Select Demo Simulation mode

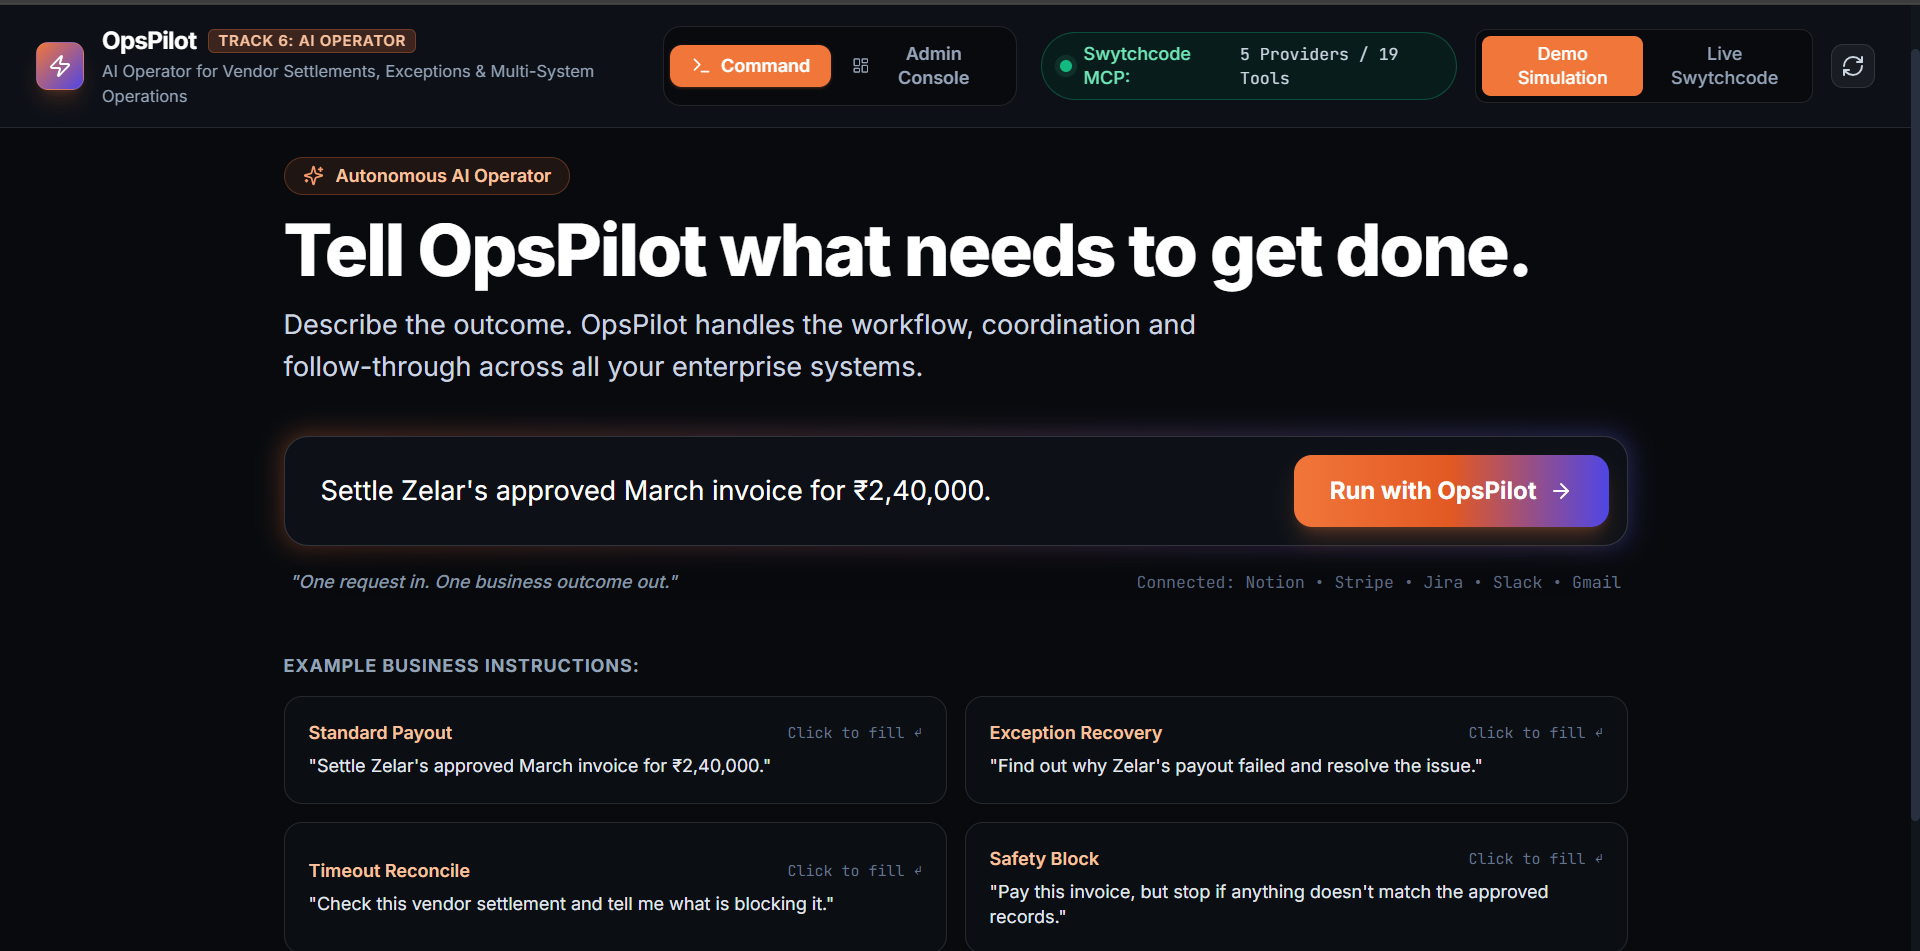(1562, 66)
